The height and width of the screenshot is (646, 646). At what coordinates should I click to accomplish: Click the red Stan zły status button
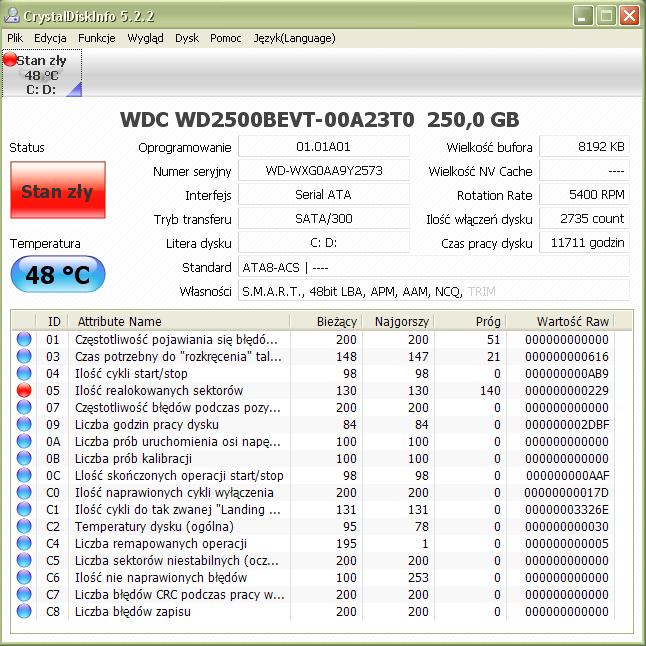[x=58, y=190]
